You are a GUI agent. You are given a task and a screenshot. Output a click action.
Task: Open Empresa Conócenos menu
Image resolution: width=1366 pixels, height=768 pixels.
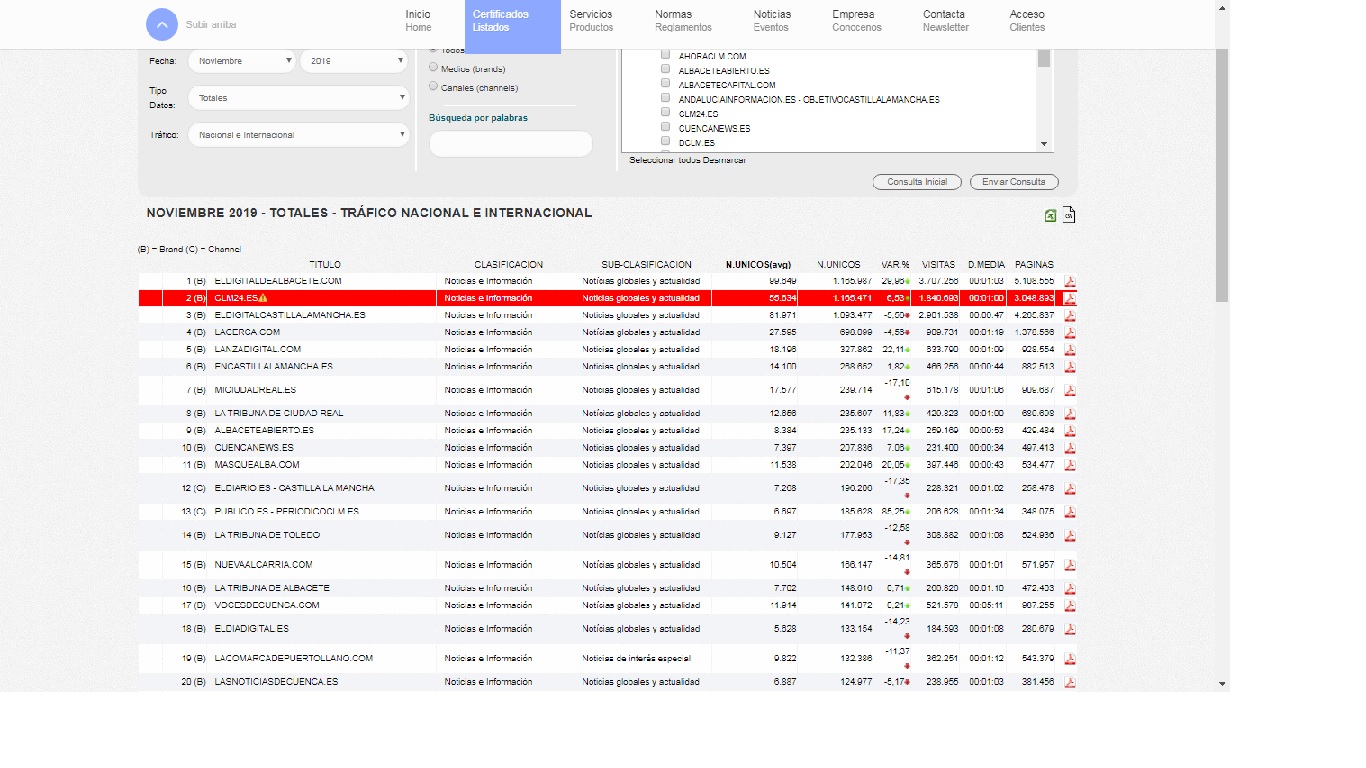click(857, 21)
